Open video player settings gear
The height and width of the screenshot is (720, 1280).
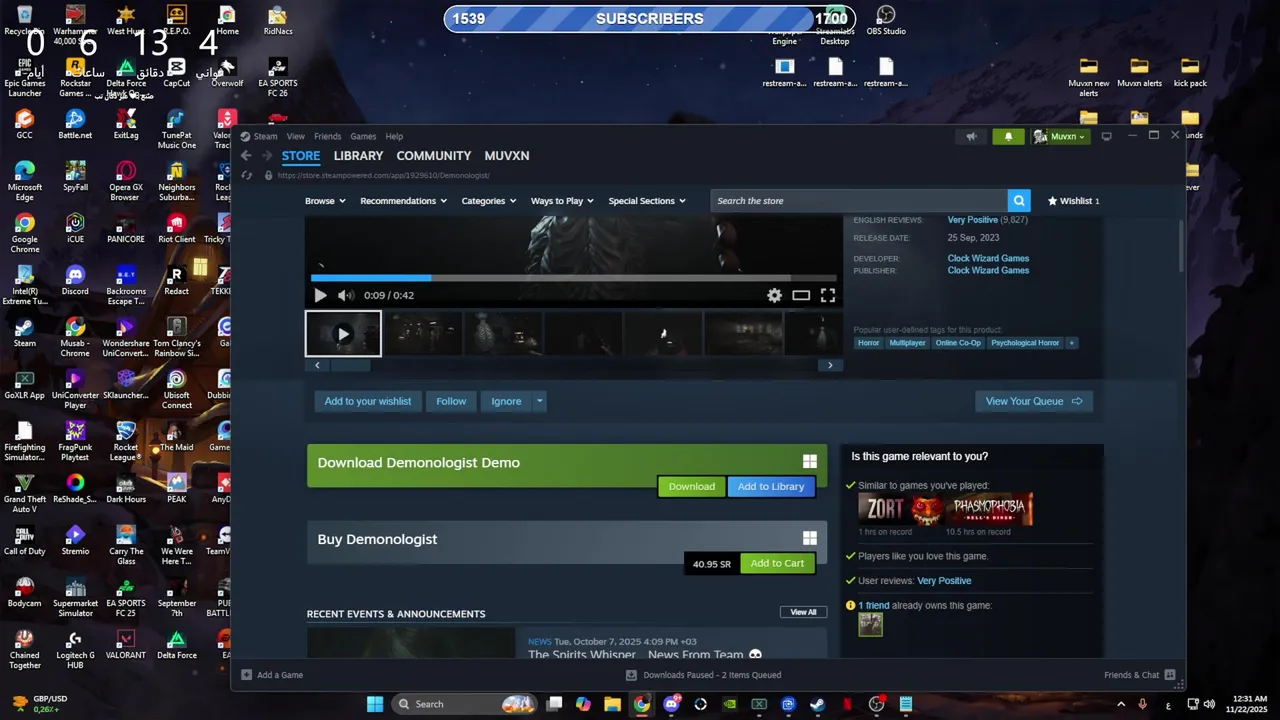pyautogui.click(x=774, y=295)
